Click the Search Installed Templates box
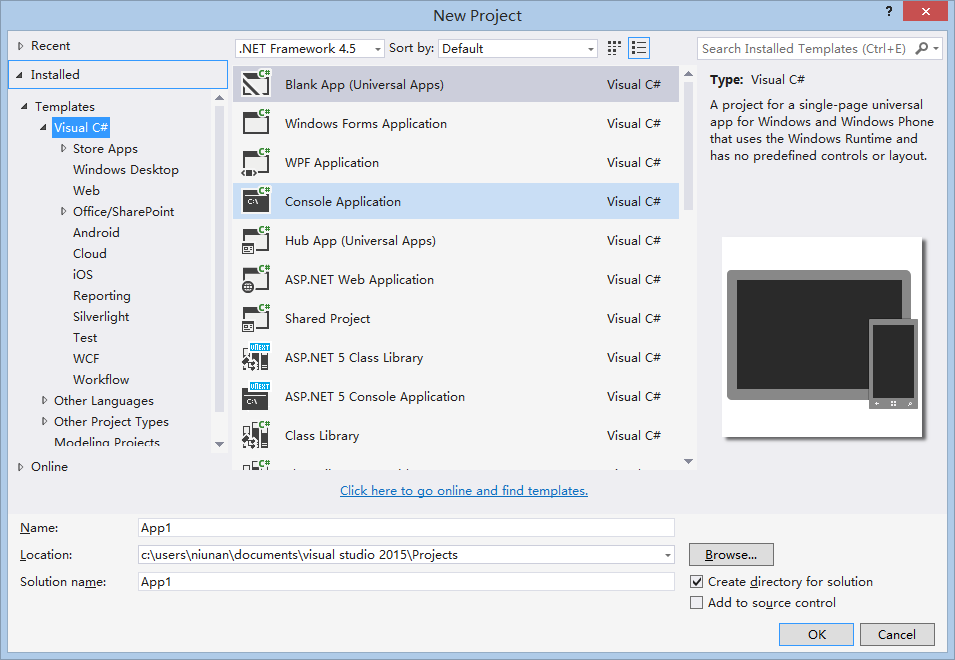This screenshot has width=955, height=660. [x=805, y=49]
